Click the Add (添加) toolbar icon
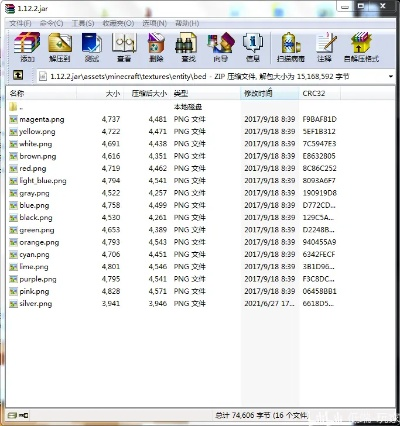 (27, 43)
